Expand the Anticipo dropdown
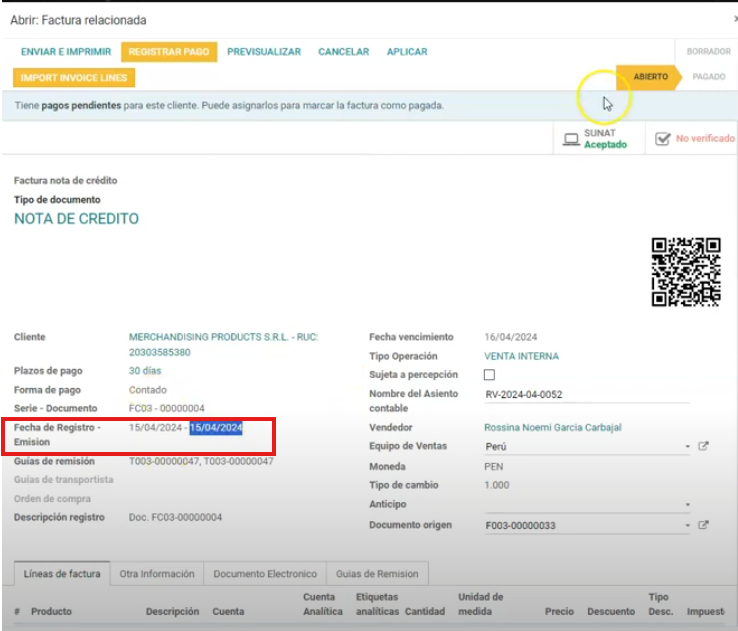 [688, 505]
